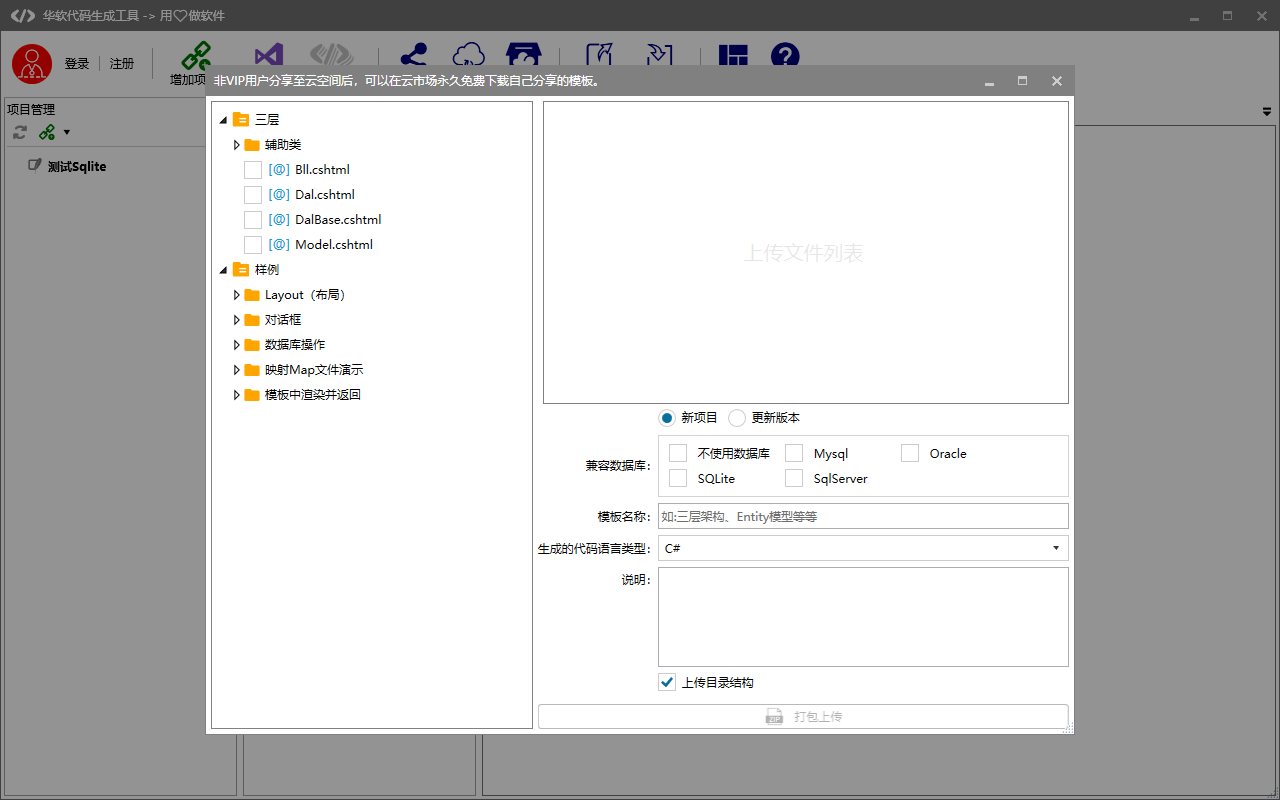This screenshot has width=1280, height=800.
Task: Click the red user avatar icon
Action: [x=32, y=64]
